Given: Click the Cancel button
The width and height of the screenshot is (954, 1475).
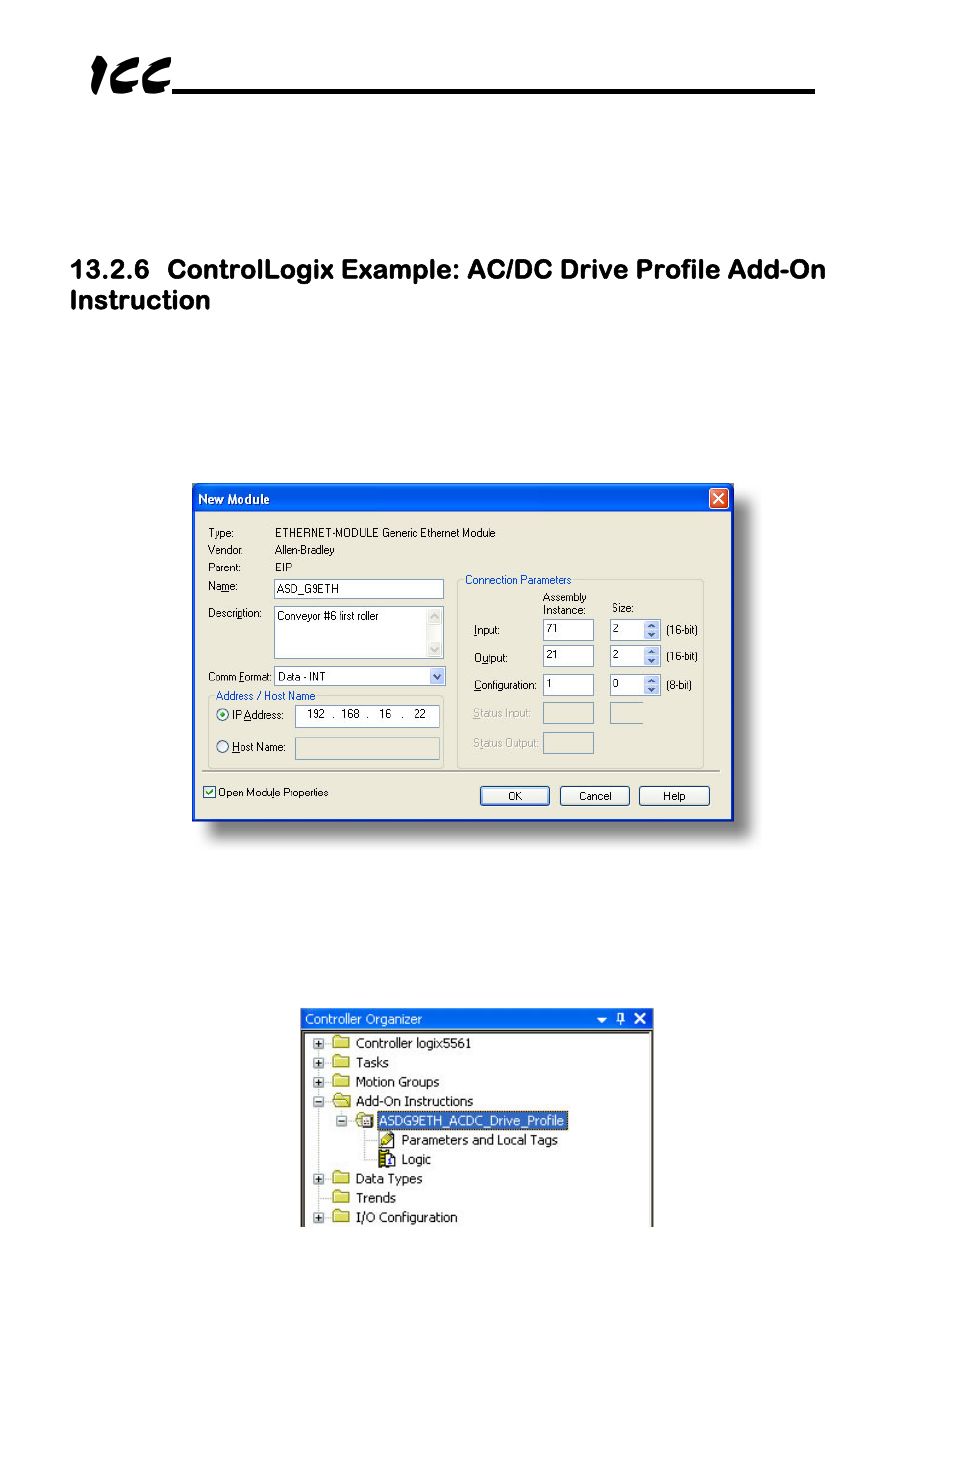Looking at the screenshot, I should pos(595,796).
